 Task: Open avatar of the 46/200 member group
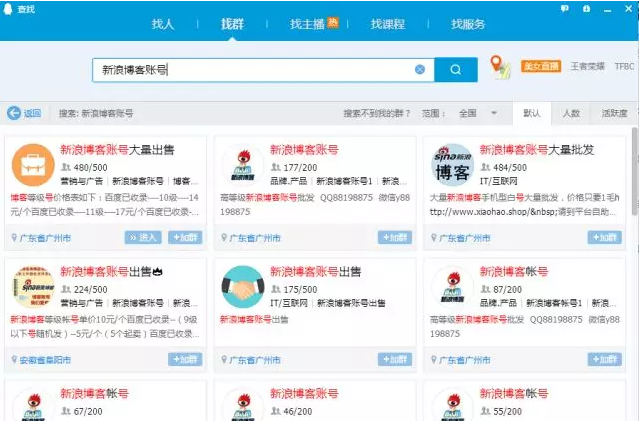point(243,405)
